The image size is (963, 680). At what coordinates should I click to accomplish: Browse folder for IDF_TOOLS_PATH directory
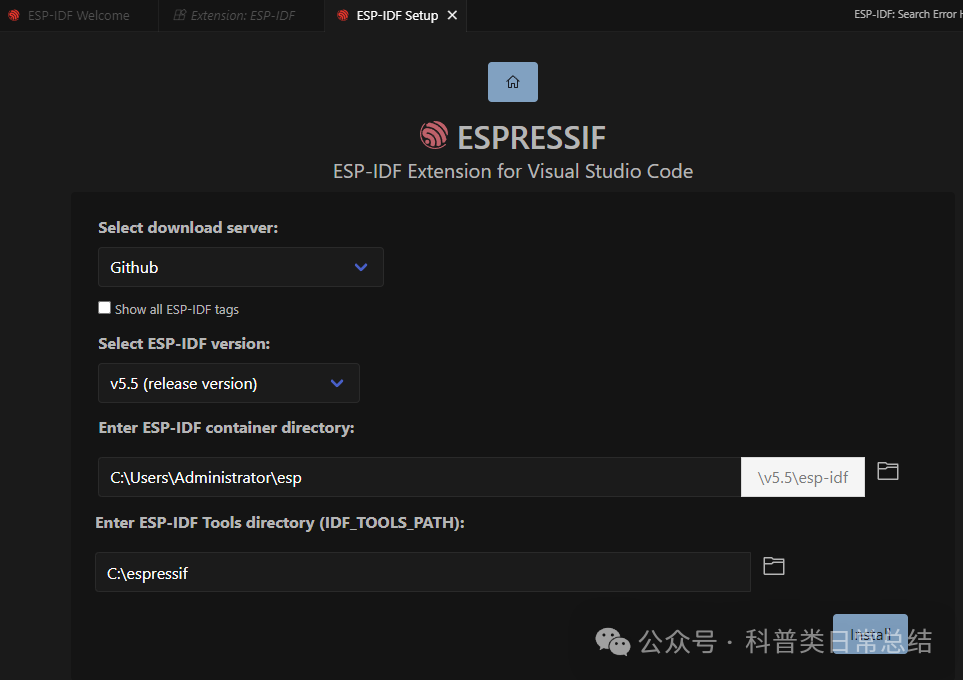[773, 566]
